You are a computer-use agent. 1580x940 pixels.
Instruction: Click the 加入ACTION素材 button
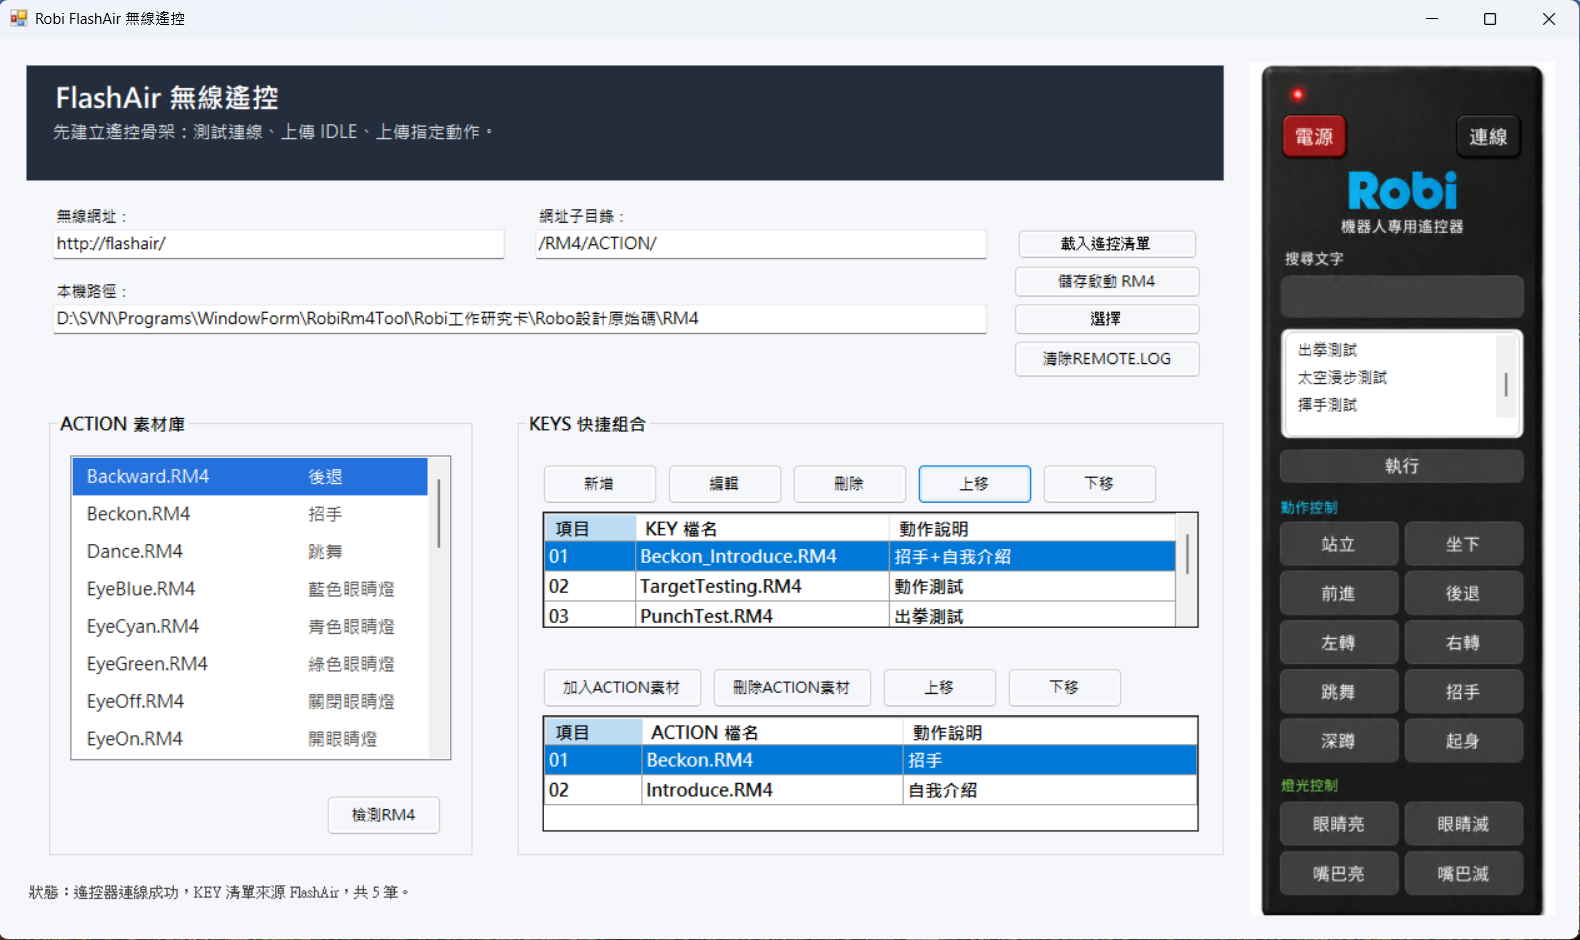(x=622, y=688)
